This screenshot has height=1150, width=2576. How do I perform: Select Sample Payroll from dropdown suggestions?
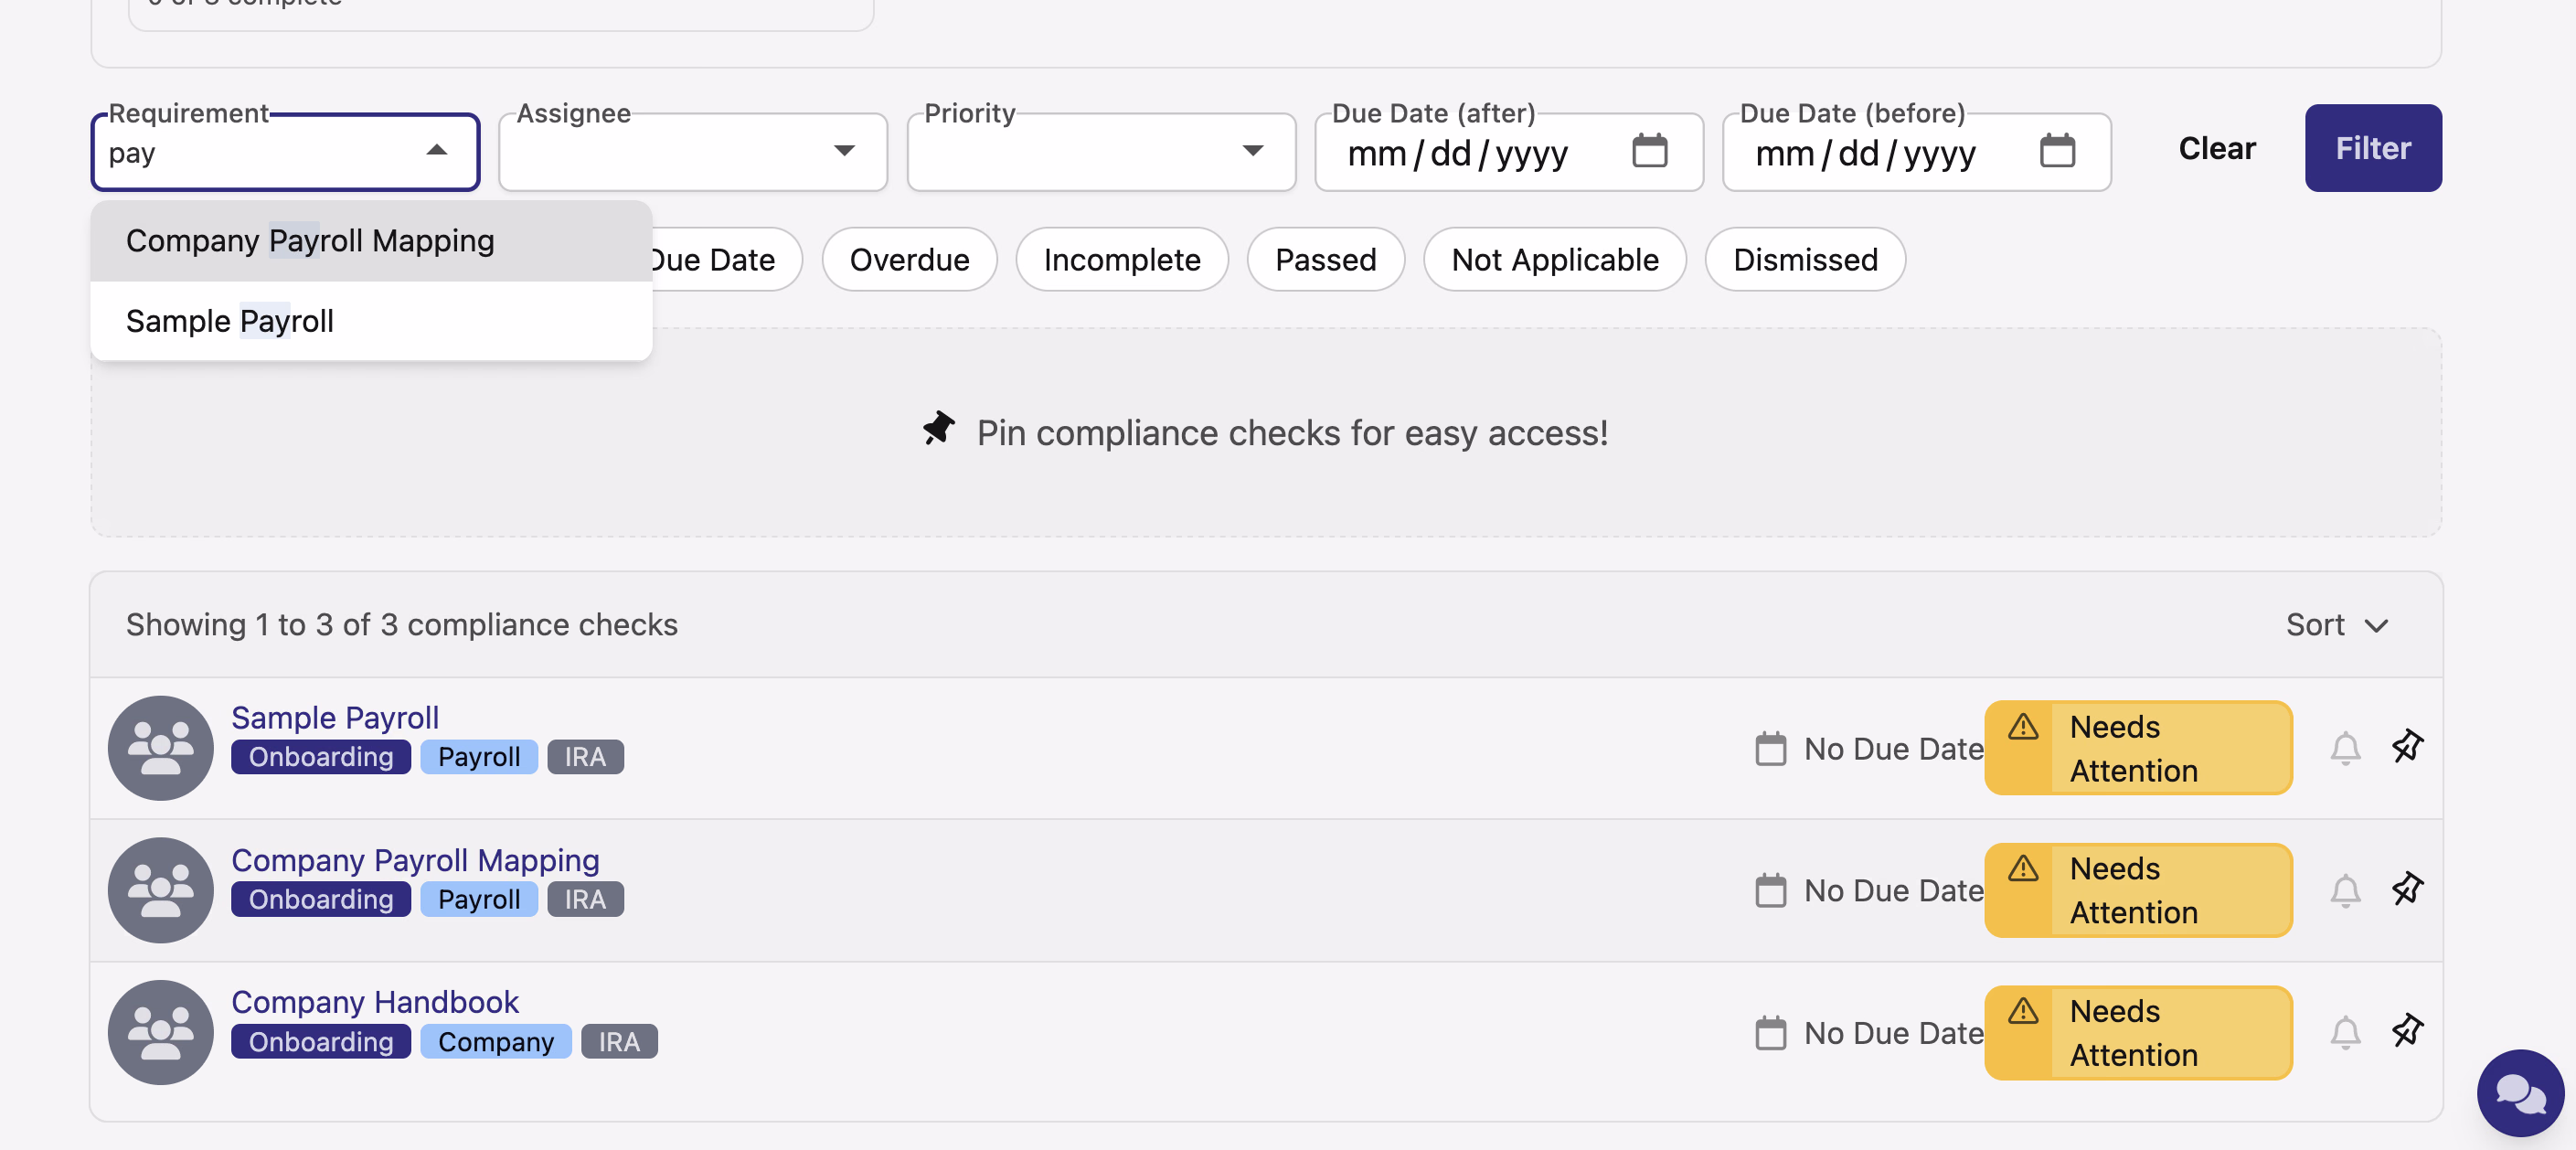click(371, 321)
